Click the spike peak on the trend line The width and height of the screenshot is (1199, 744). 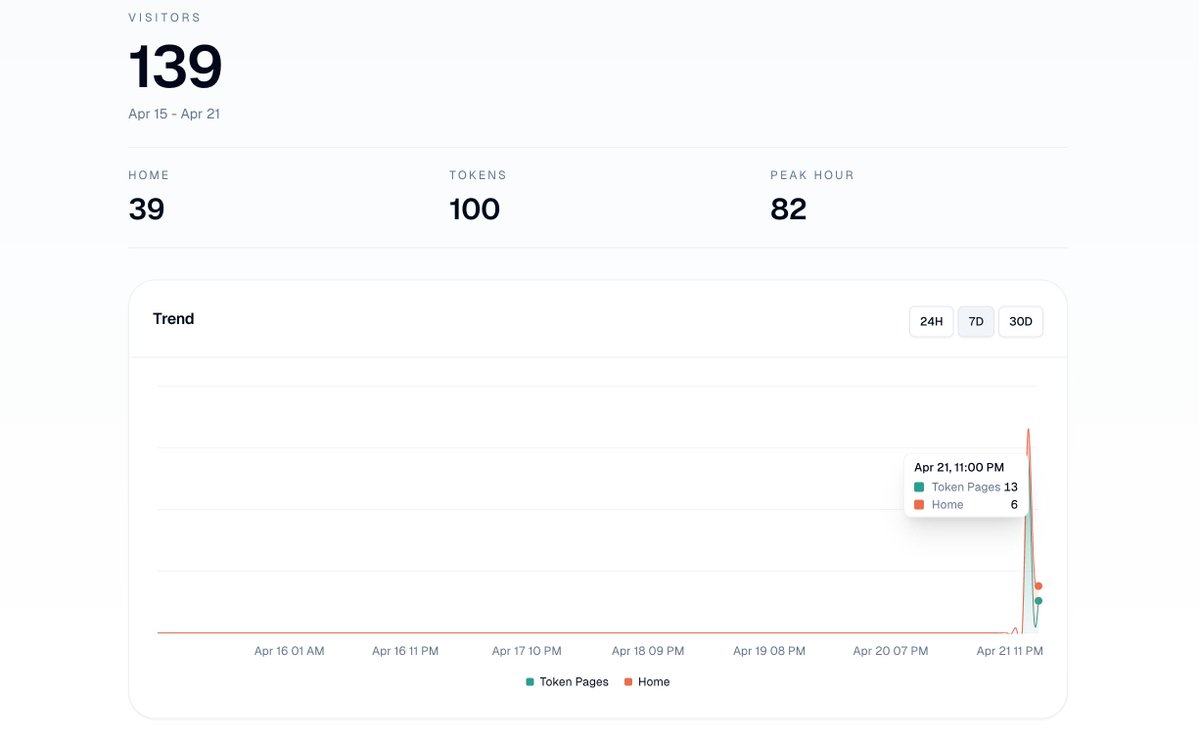coord(1028,430)
